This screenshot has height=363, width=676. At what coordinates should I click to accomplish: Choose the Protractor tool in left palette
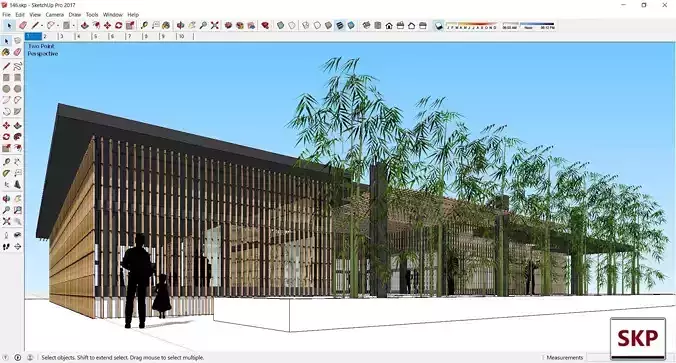click(6, 173)
